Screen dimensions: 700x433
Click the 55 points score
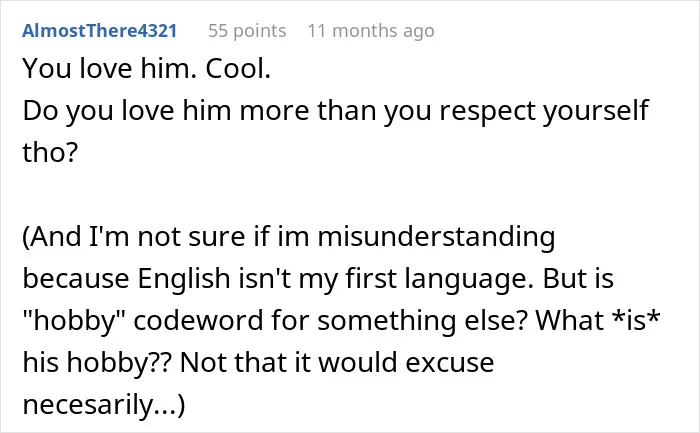[x=247, y=31]
